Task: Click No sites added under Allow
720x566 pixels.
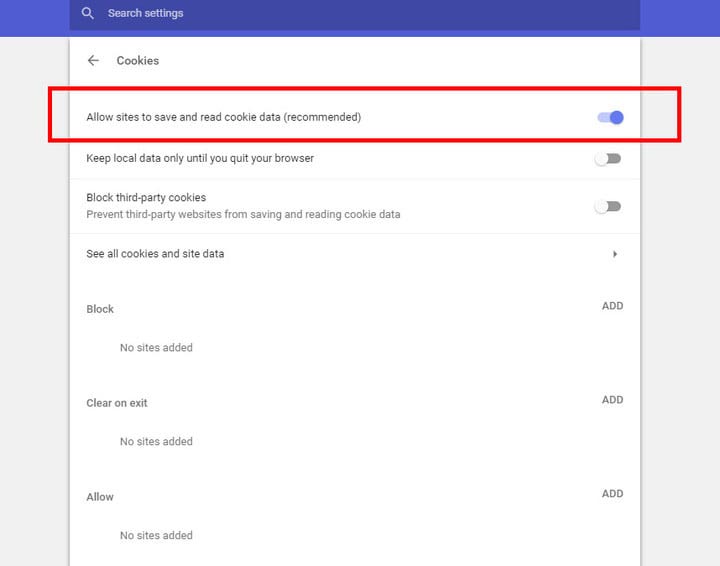Action: pos(156,535)
